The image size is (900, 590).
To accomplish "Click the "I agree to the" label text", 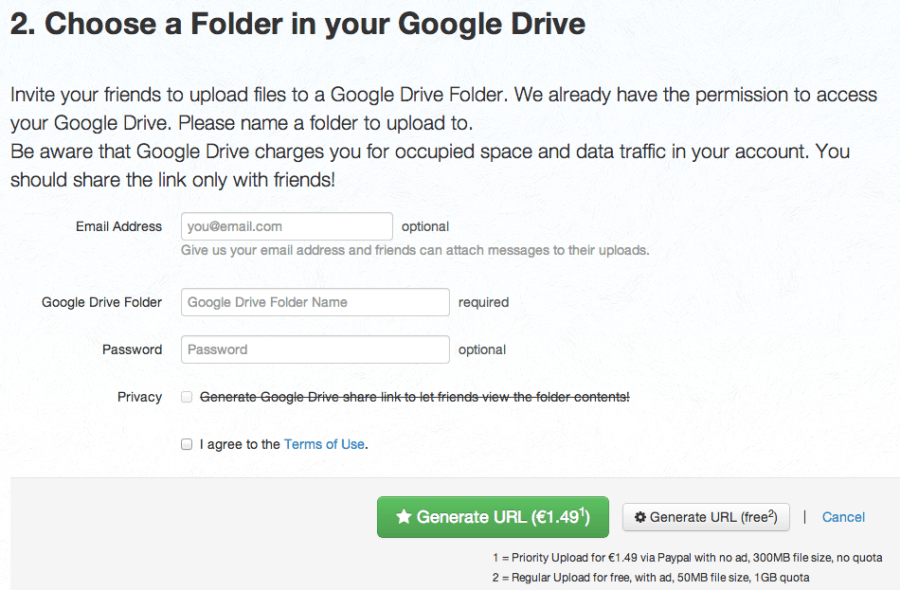I will 240,444.
